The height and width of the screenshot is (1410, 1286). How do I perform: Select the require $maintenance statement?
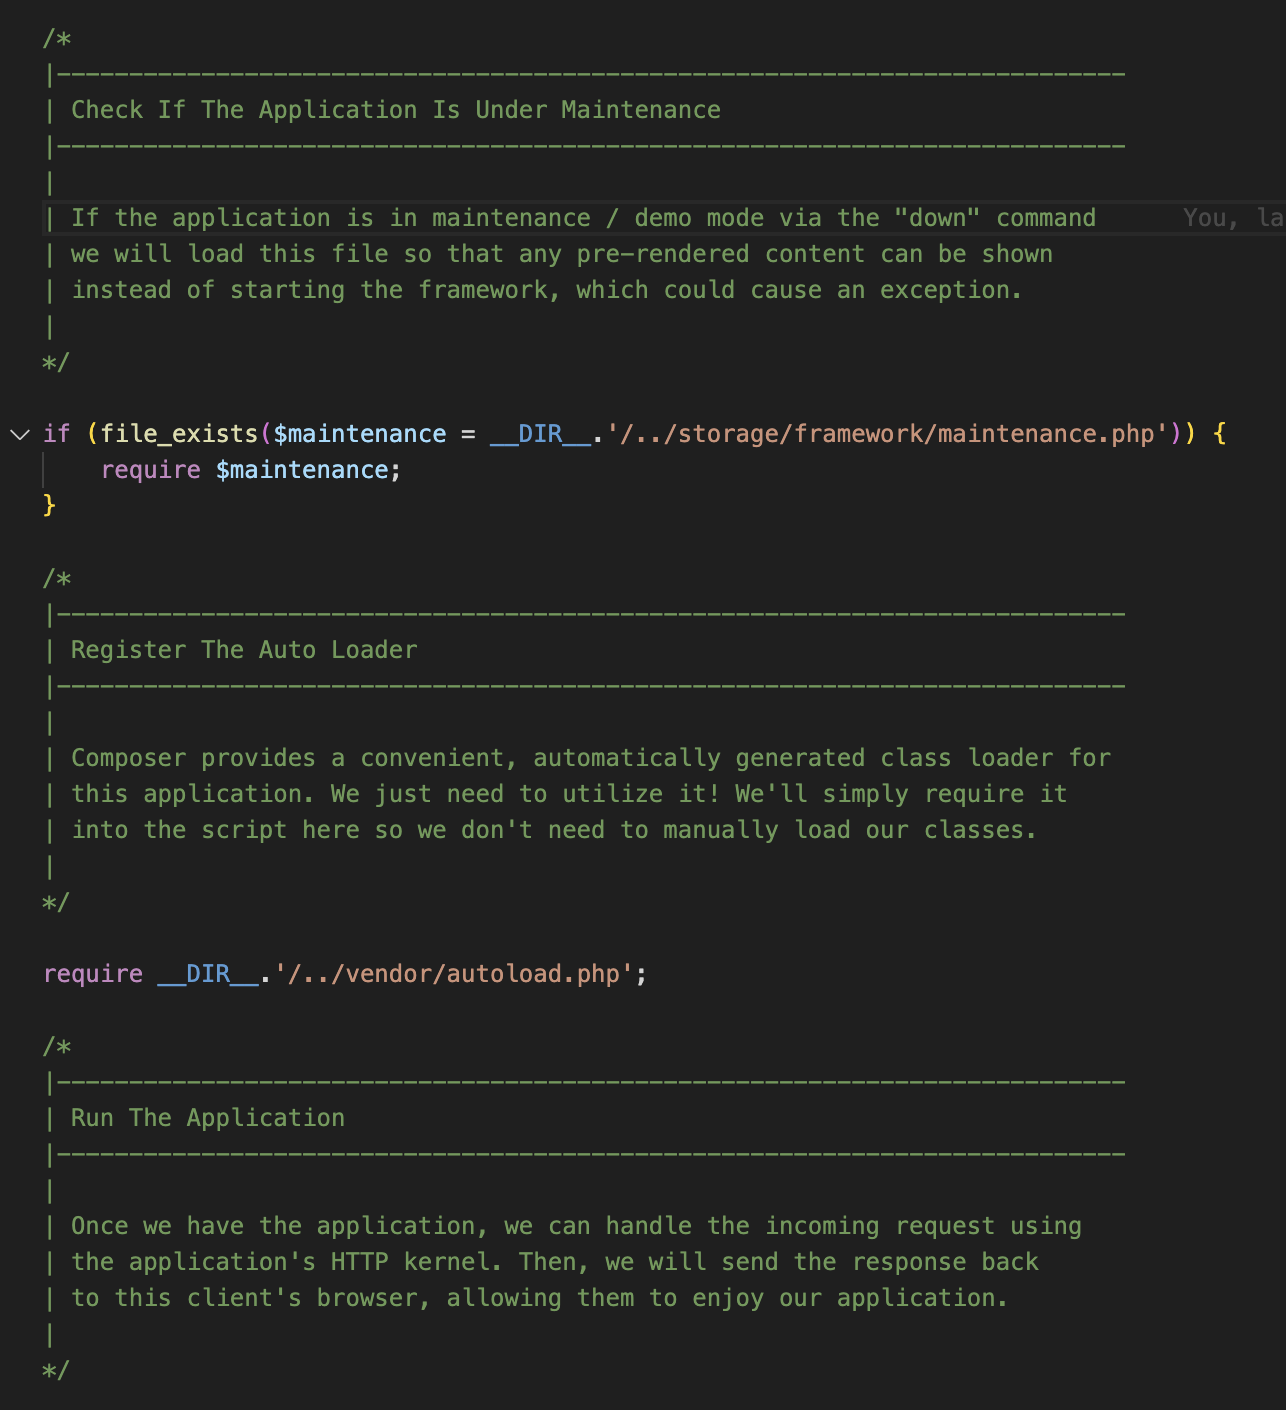251,470
